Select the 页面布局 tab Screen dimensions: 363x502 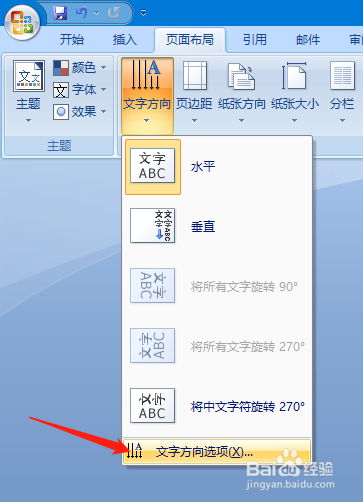tap(190, 40)
